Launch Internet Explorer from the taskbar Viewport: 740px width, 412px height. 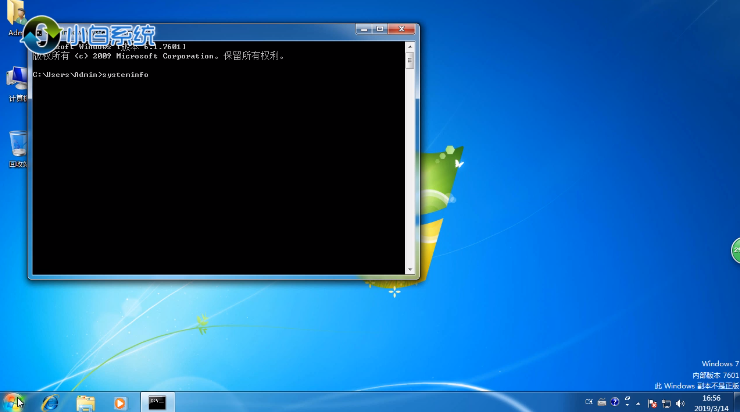[50, 402]
